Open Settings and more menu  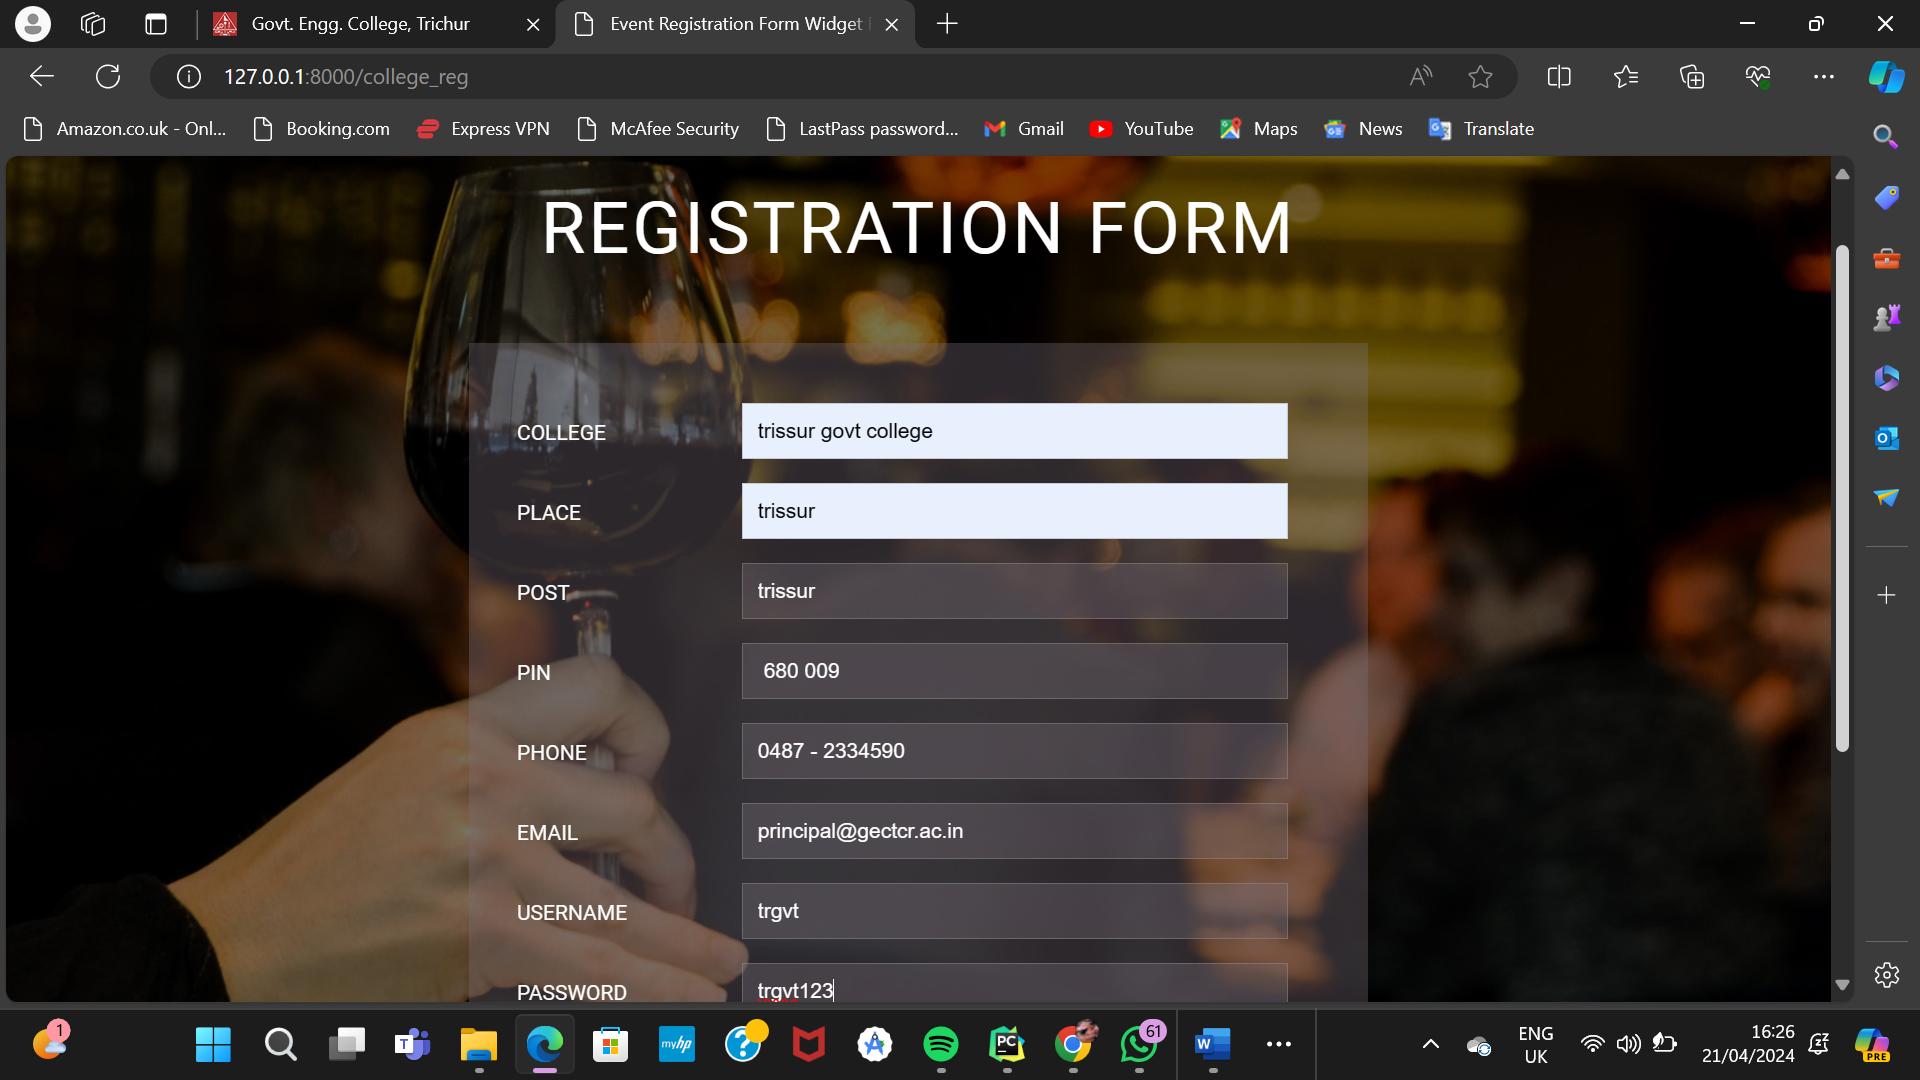(x=1824, y=76)
